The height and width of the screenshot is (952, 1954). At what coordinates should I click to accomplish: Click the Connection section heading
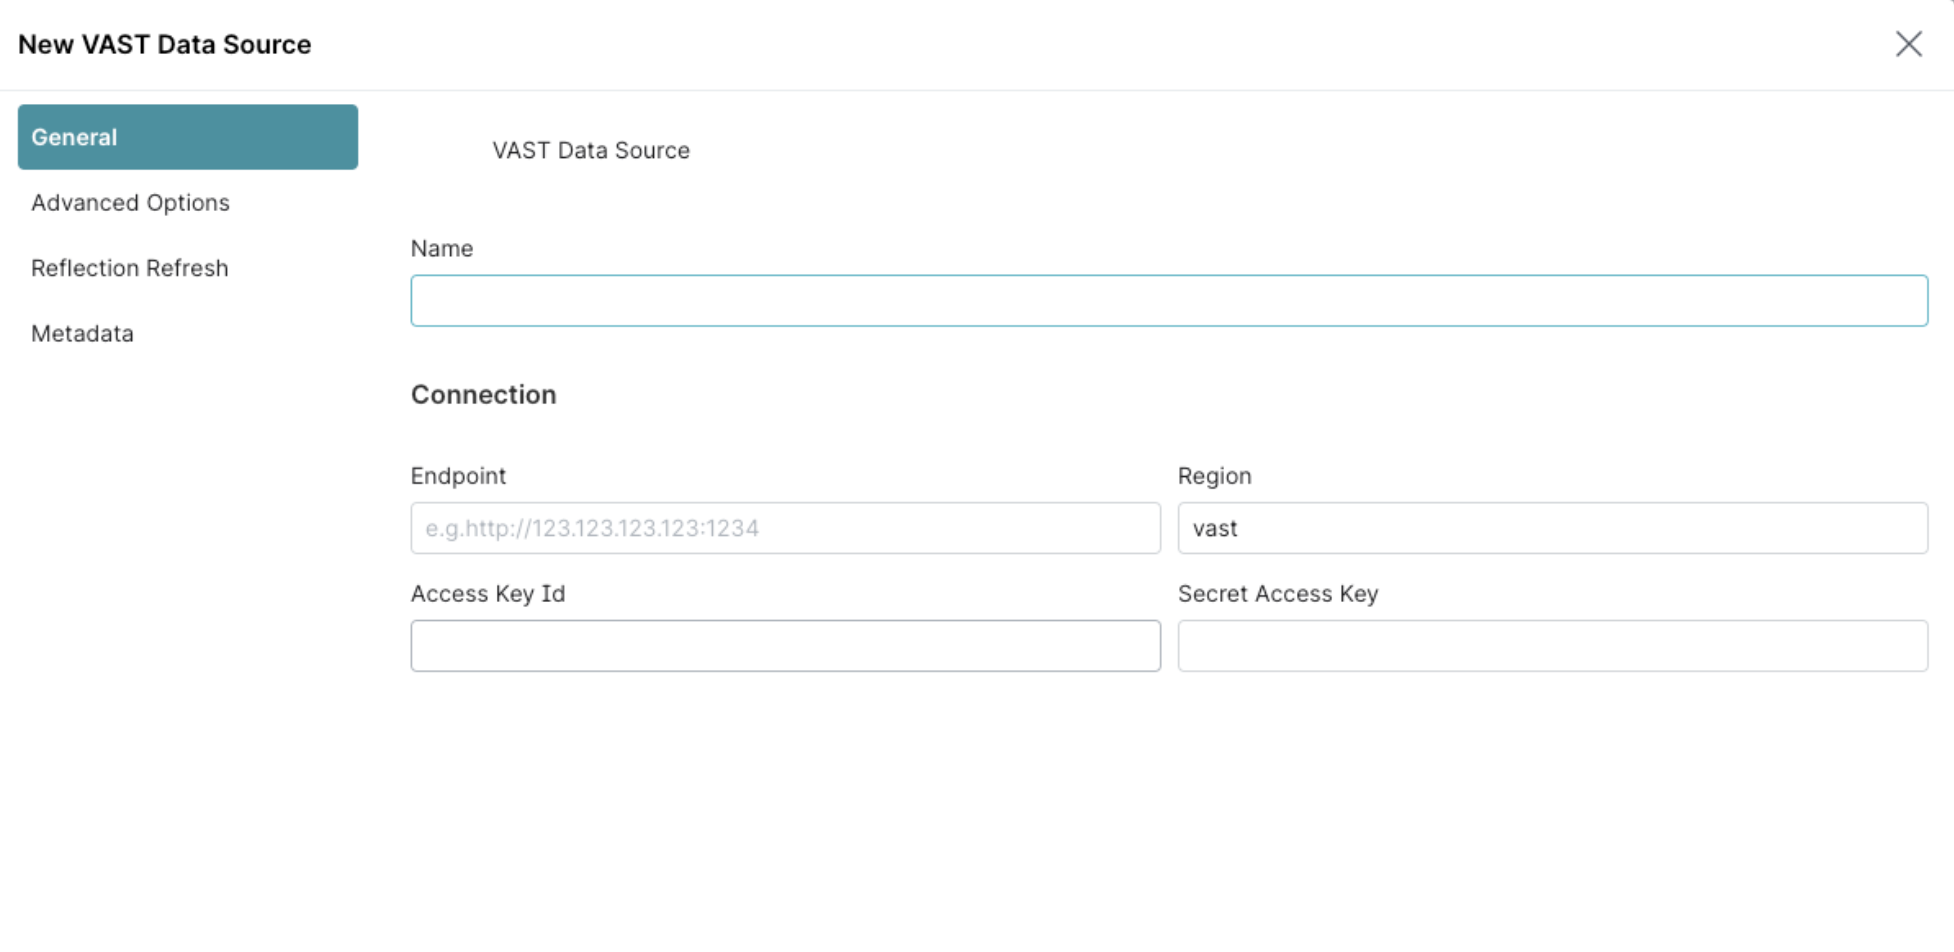pos(484,395)
